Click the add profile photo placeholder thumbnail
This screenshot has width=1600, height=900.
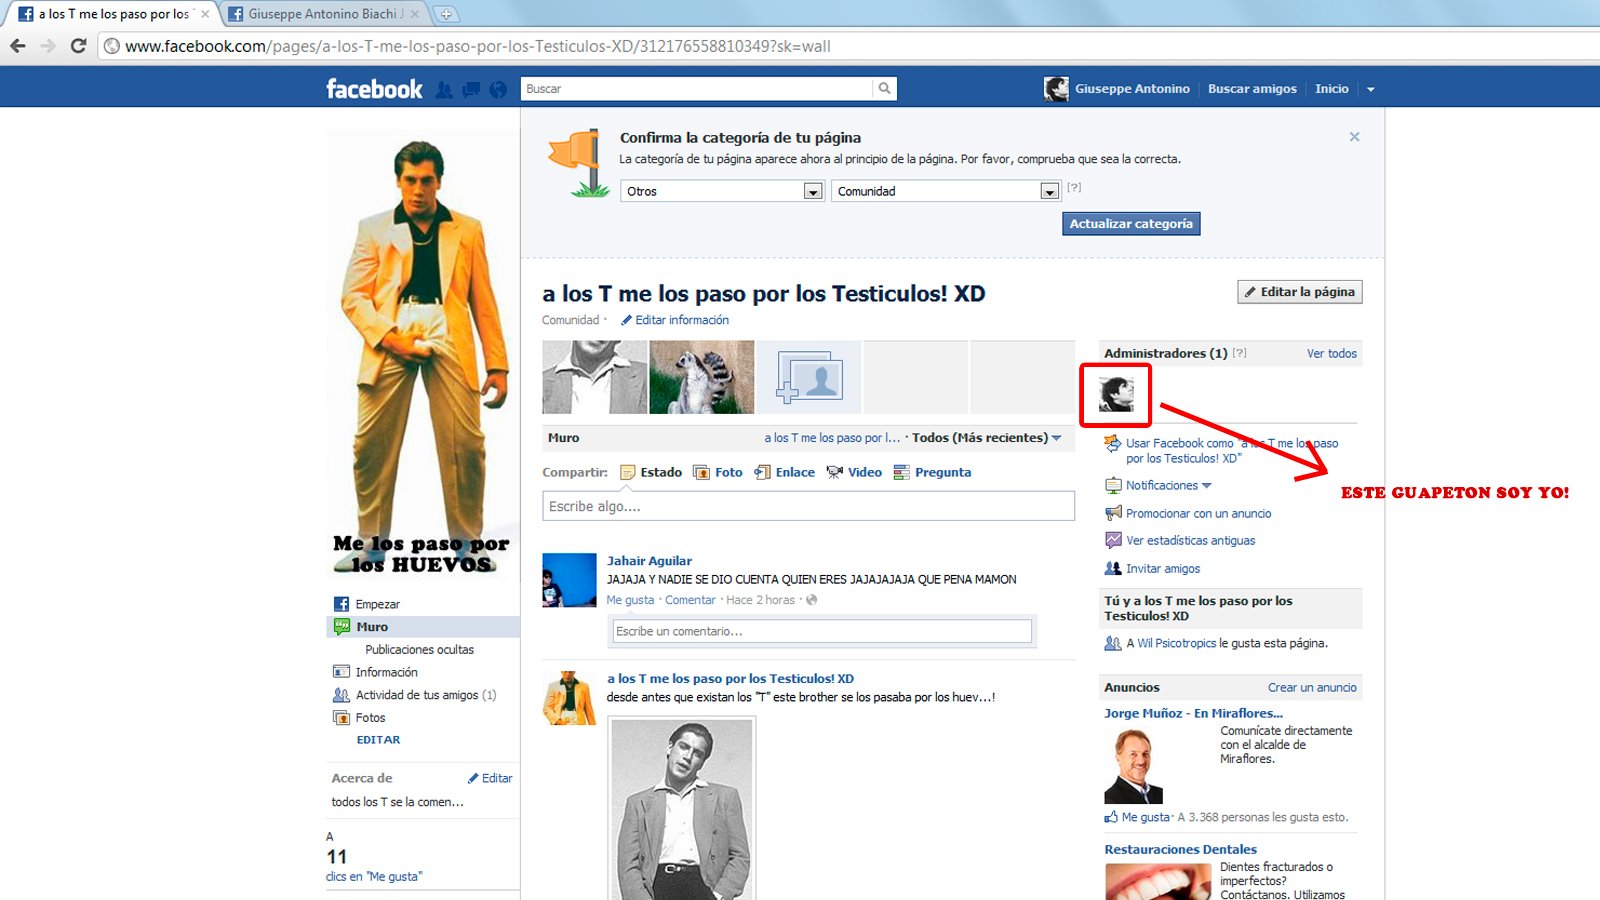[x=809, y=377]
